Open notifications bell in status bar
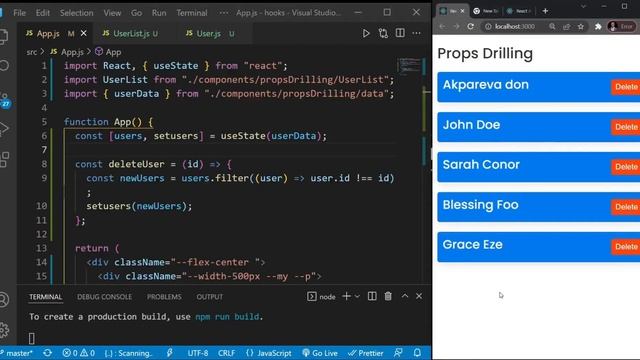The height and width of the screenshot is (360, 640). 417,353
